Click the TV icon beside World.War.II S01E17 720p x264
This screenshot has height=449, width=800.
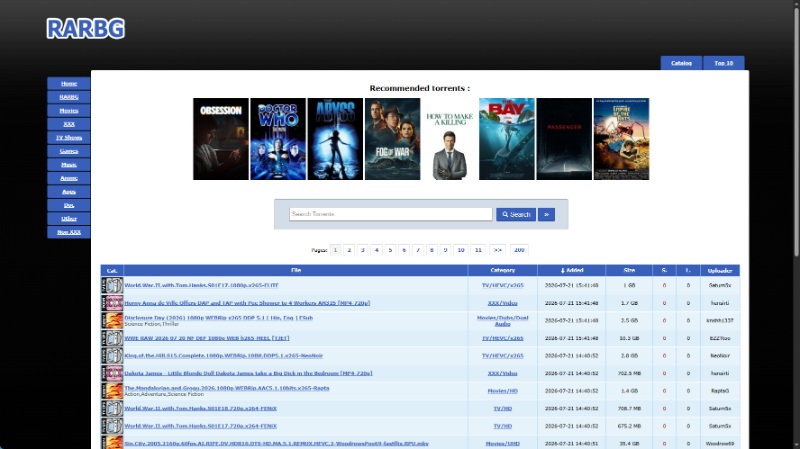click(x=112, y=426)
